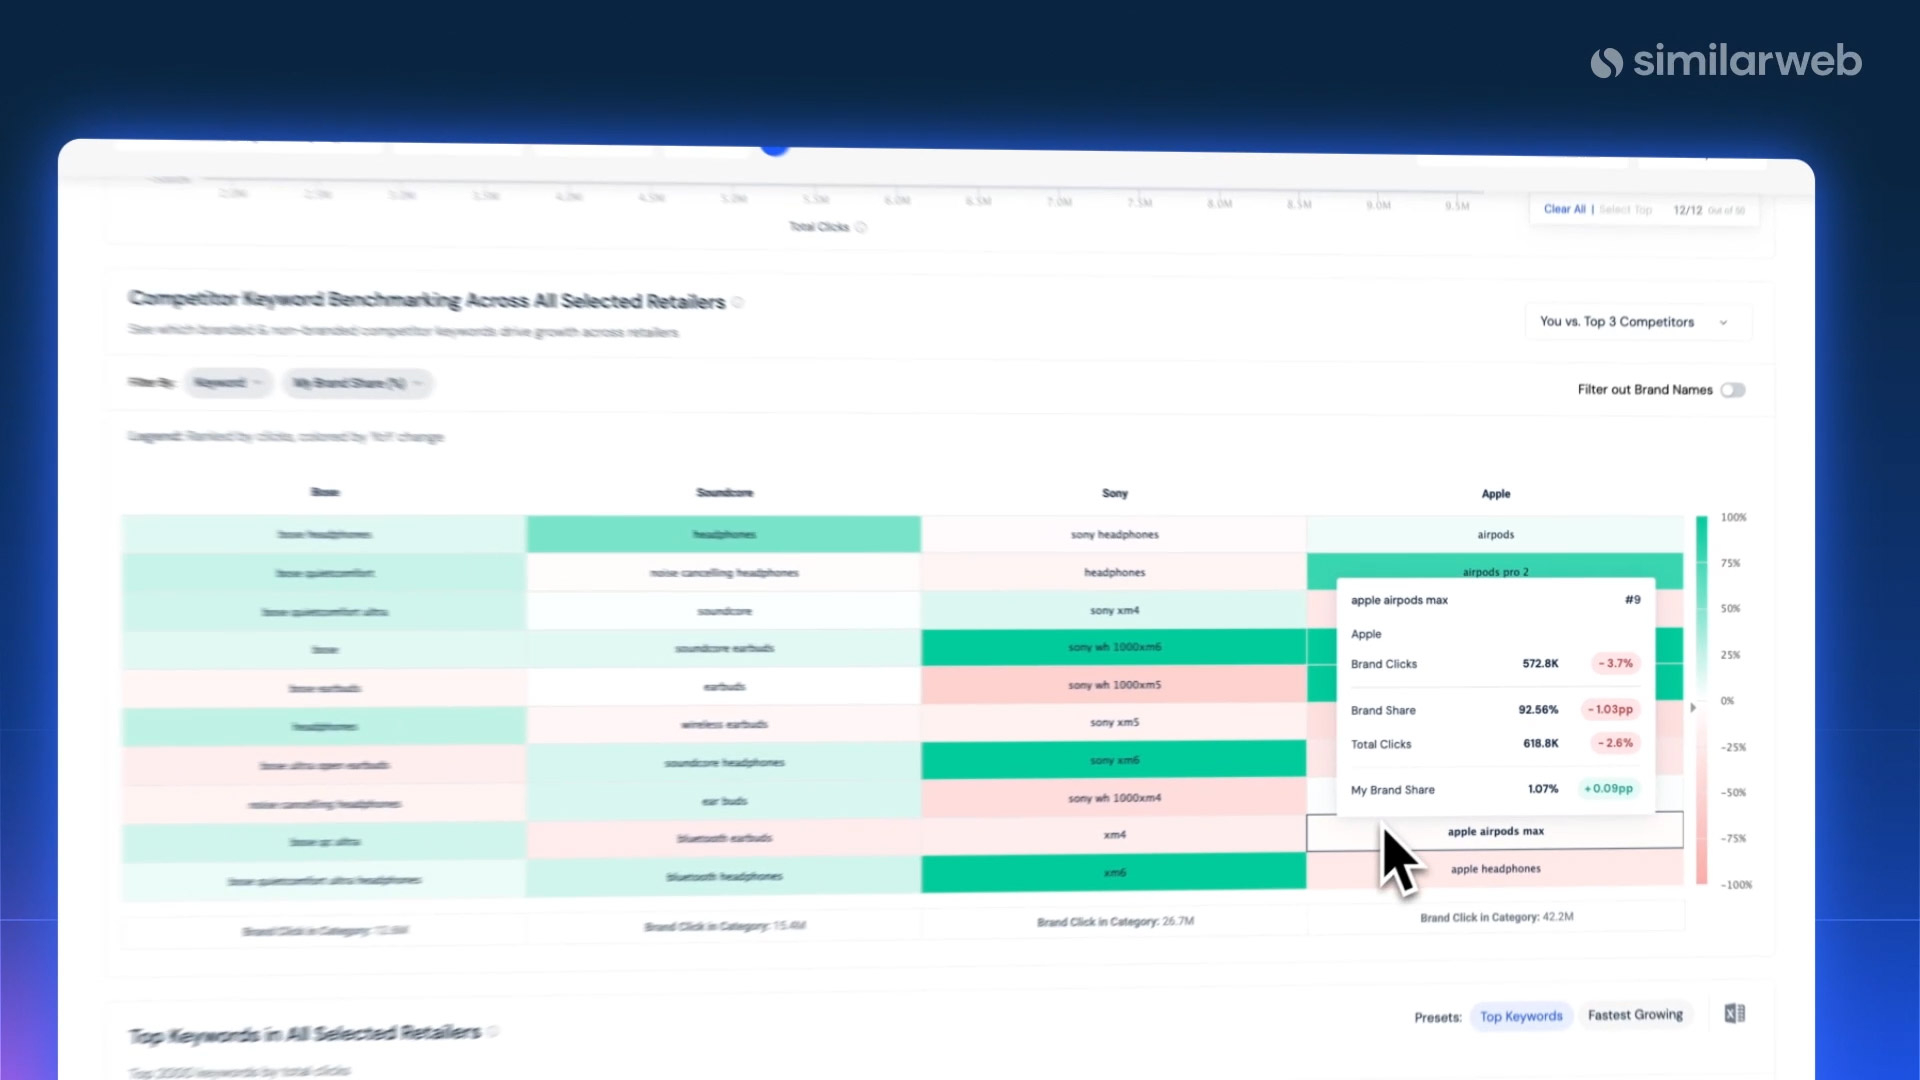Click info icon beside Top Keywords heading
Viewport: 1920px width, 1080px height.
(494, 1031)
